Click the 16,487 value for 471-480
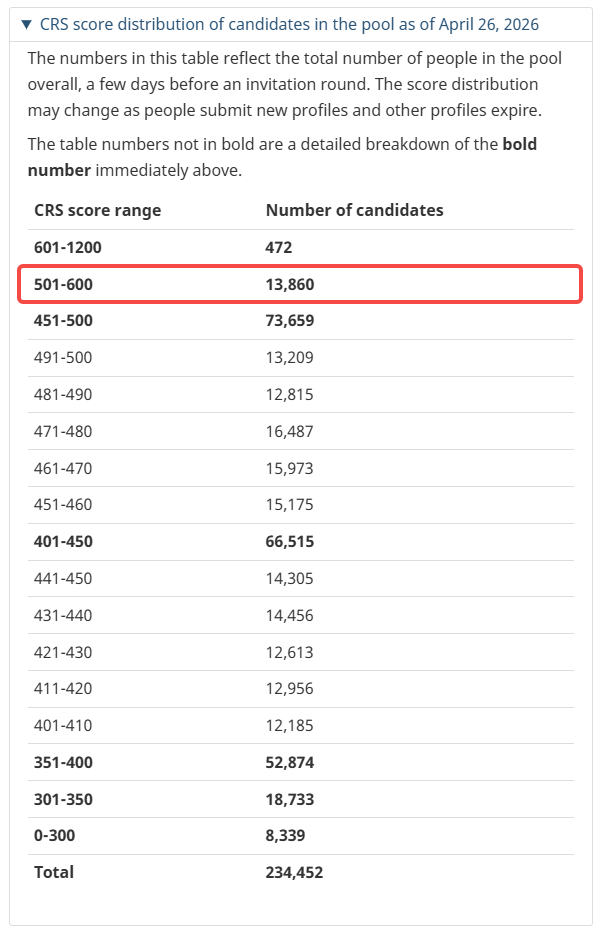This screenshot has width=603, height=931. pyautogui.click(x=289, y=431)
